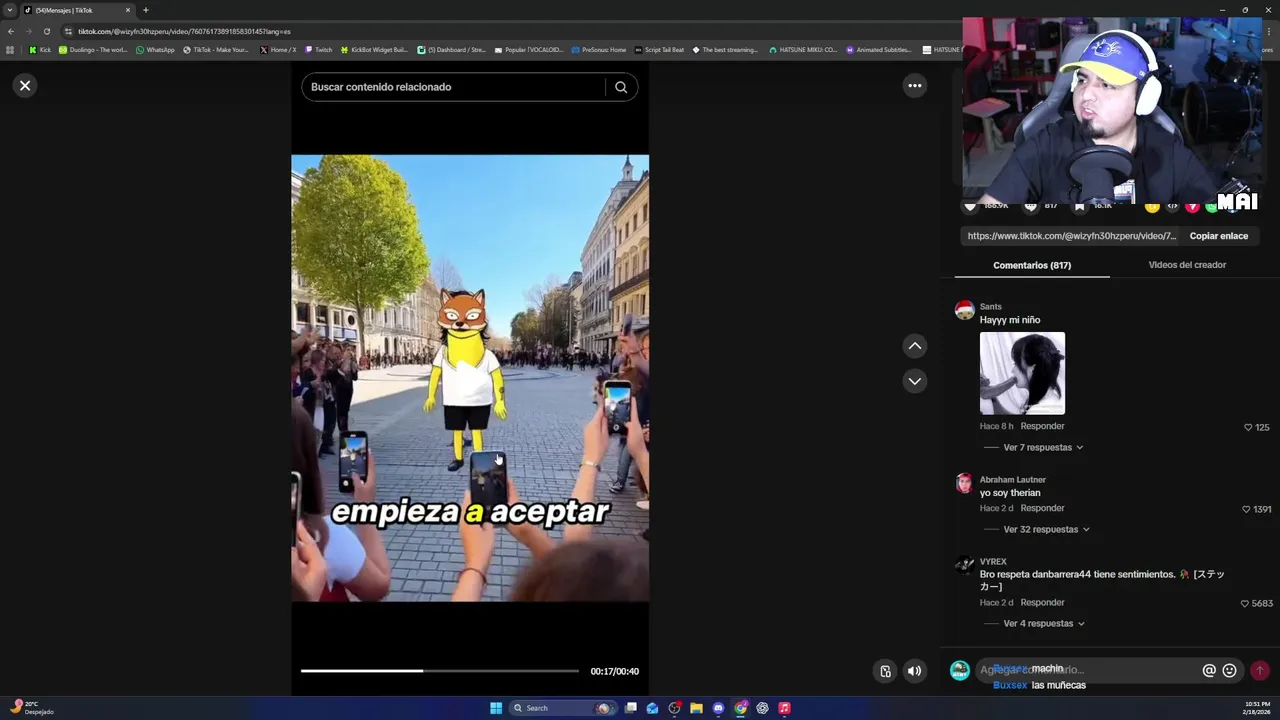The width and height of the screenshot is (1280, 720).
Task: Open the Home / X bookmark
Action: point(278,49)
